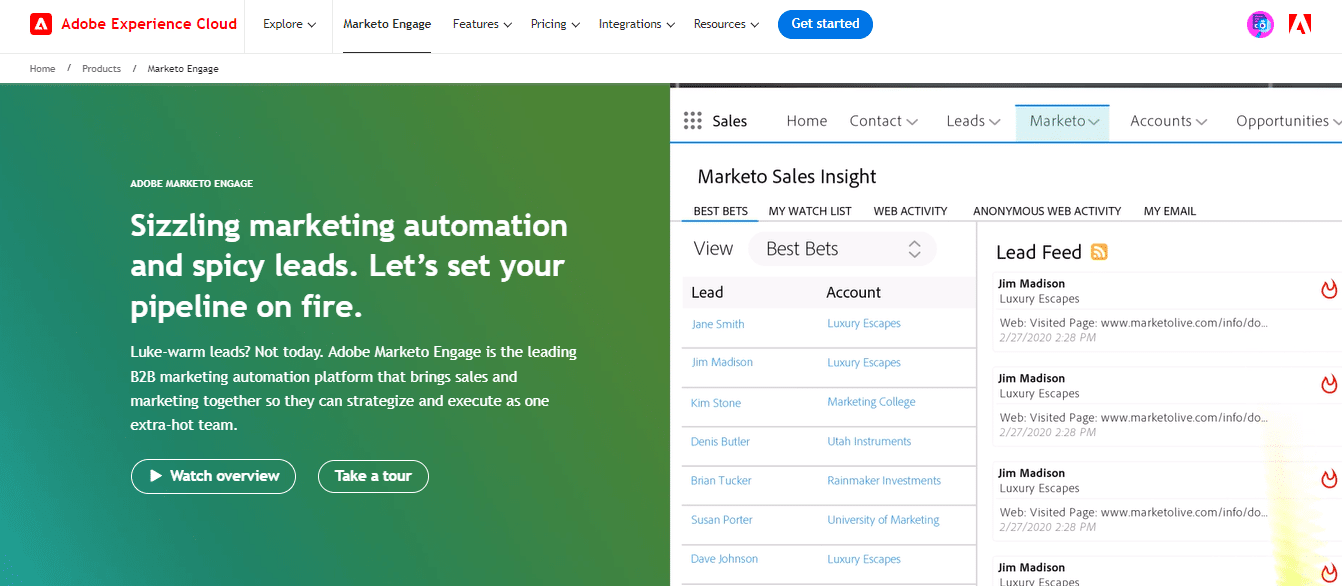Screen dimensions: 1342x586
Task: Click the Adobe Experience Cloud logo
Action: tap(131, 23)
